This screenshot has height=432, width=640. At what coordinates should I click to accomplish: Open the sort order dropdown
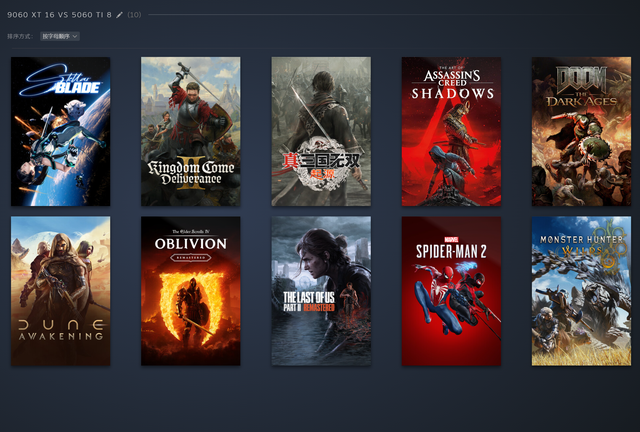click(60, 36)
